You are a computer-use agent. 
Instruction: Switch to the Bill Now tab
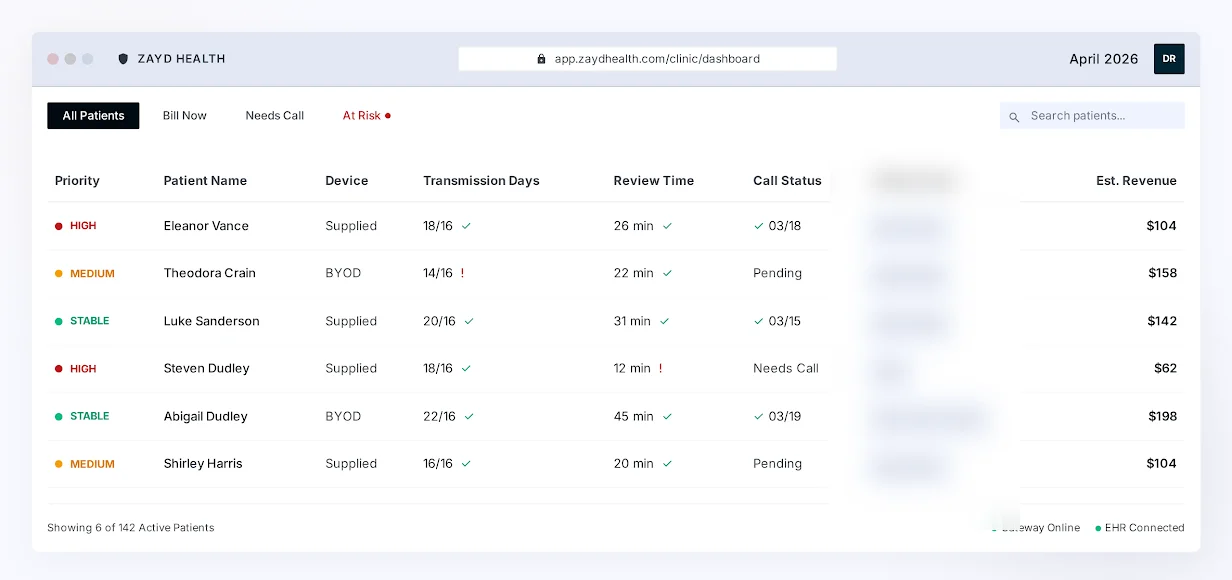click(x=184, y=115)
